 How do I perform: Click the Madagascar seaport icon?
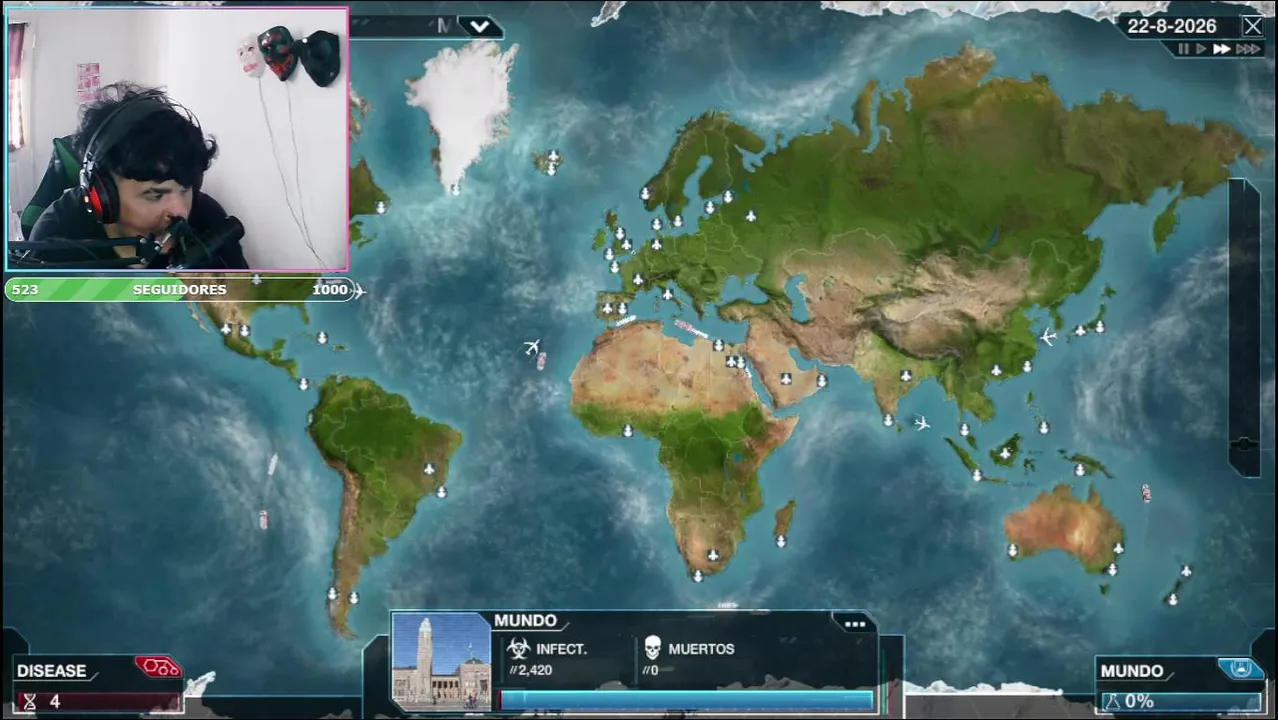tap(780, 541)
